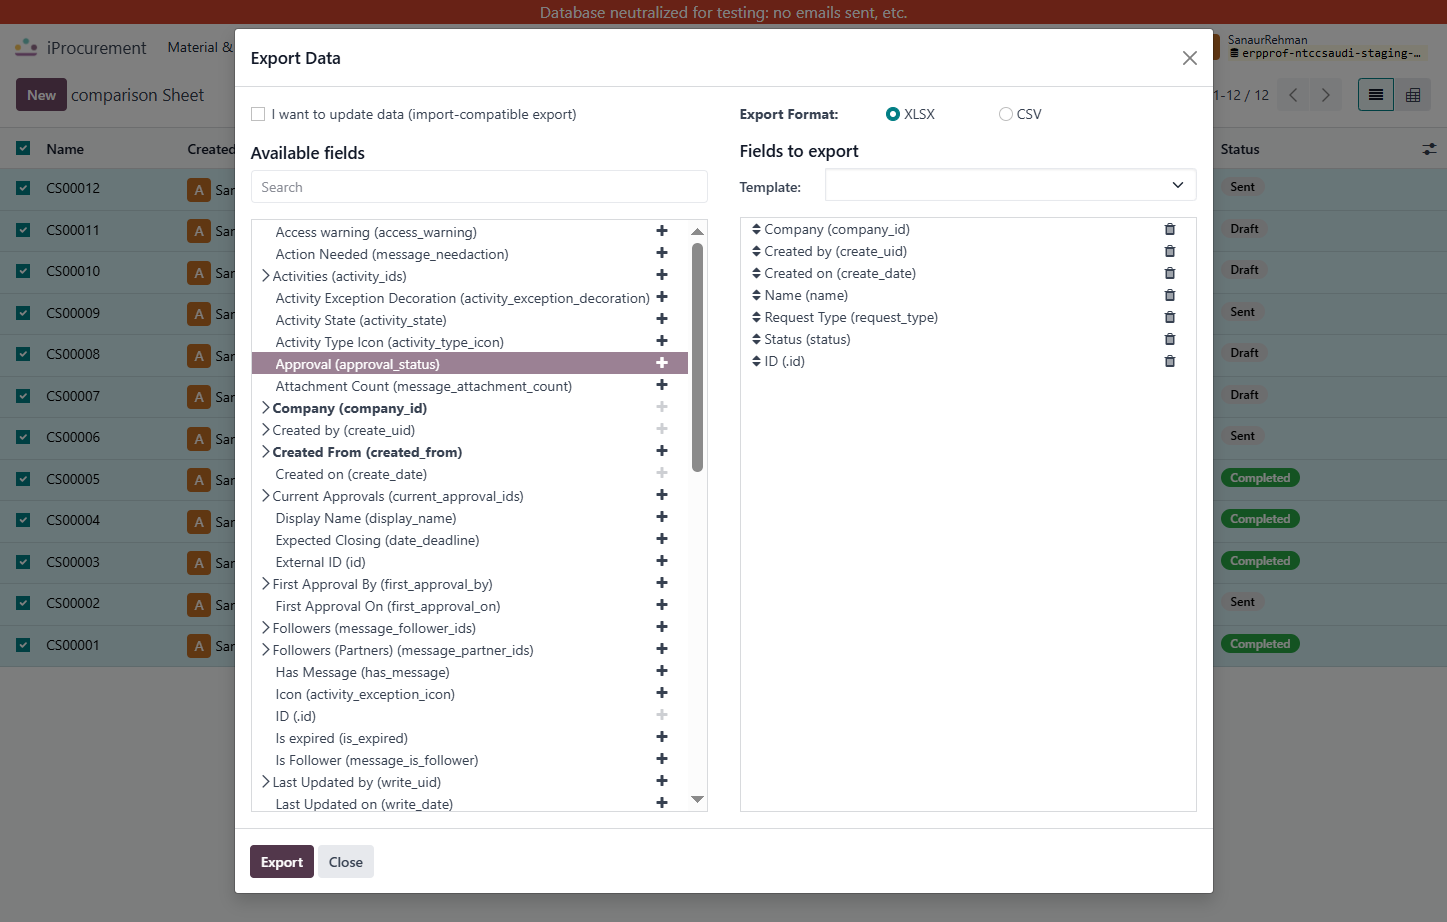This screenshot has height=922, width=1447.
Task: Select CSV export format
Action: [x=1006, y=114]
